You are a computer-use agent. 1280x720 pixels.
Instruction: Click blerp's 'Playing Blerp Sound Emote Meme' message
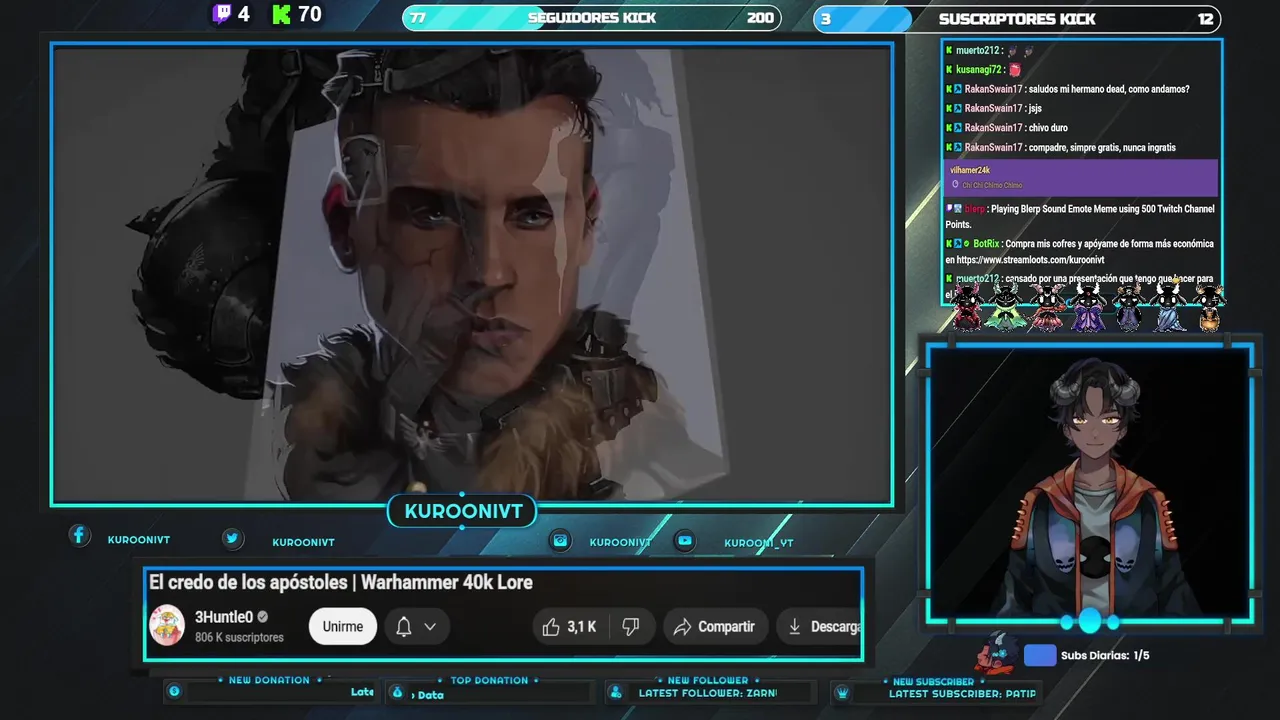pos(1080,216)
